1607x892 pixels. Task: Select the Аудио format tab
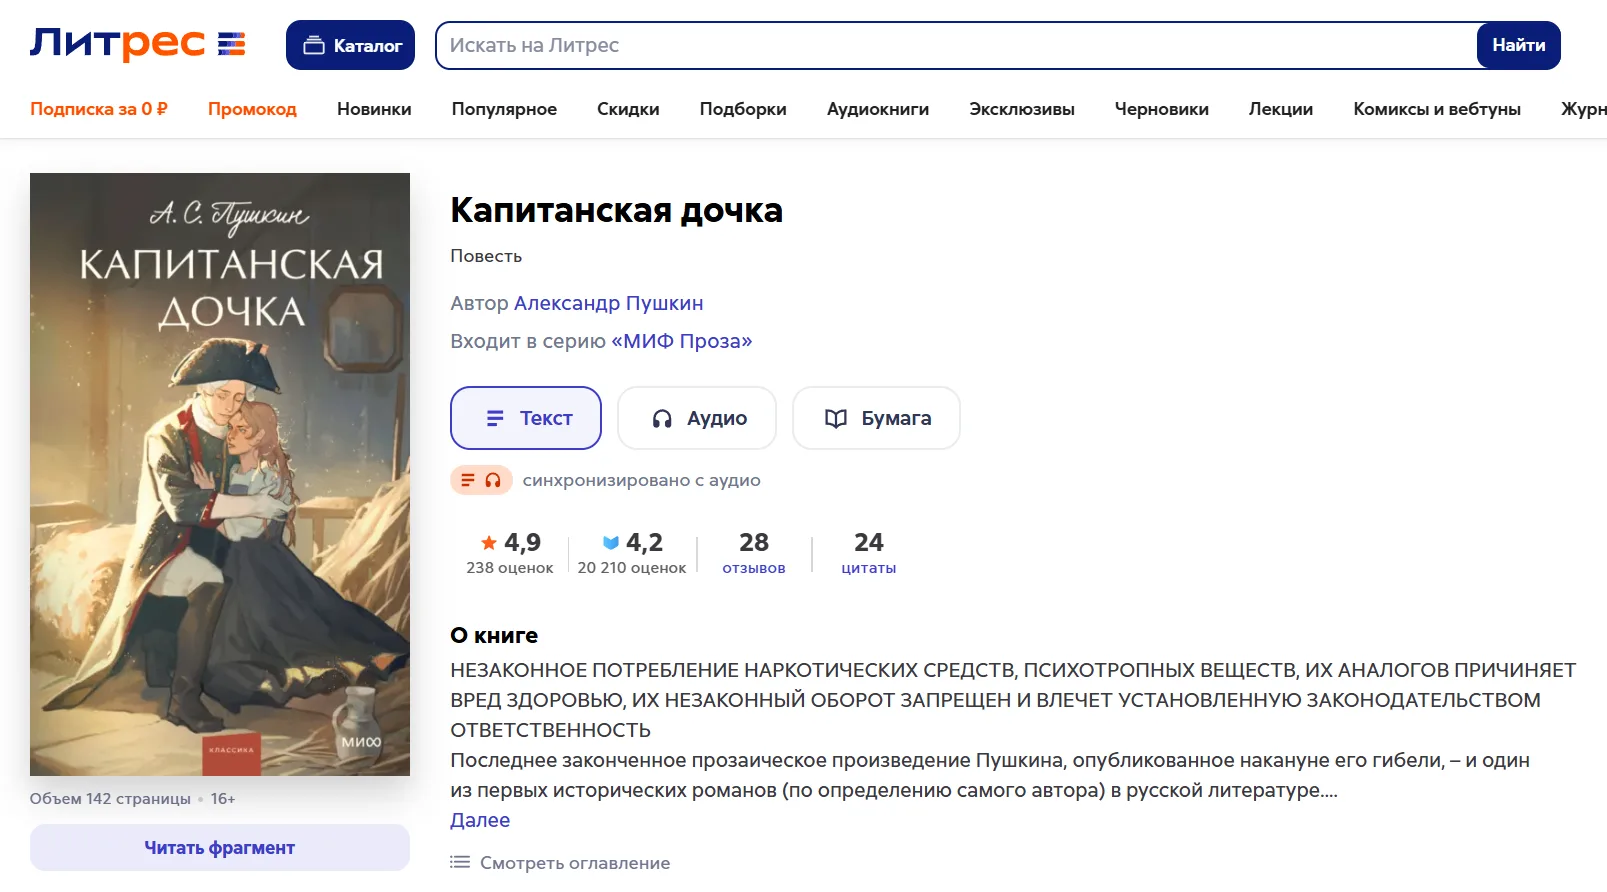click(697, 418)
